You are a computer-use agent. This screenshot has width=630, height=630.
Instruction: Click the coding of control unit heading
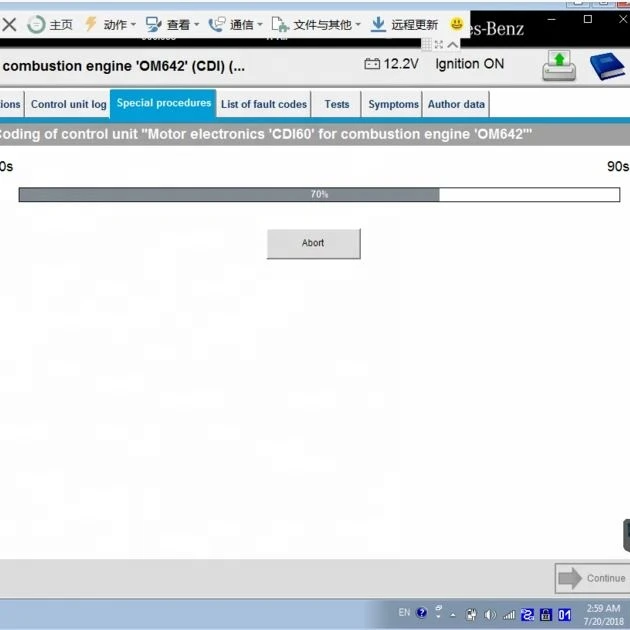pyautogui.click(x=266, y=134)
